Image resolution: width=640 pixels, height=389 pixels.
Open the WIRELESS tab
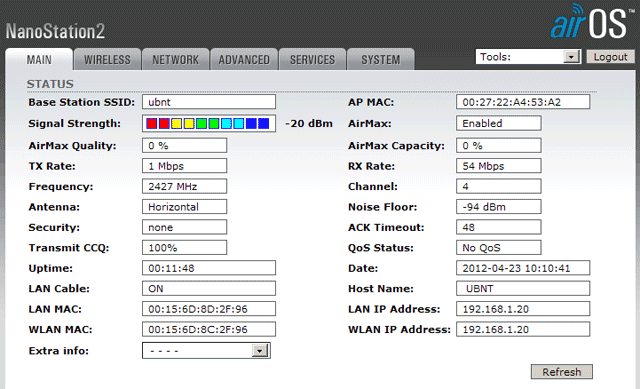pos(107,60)
